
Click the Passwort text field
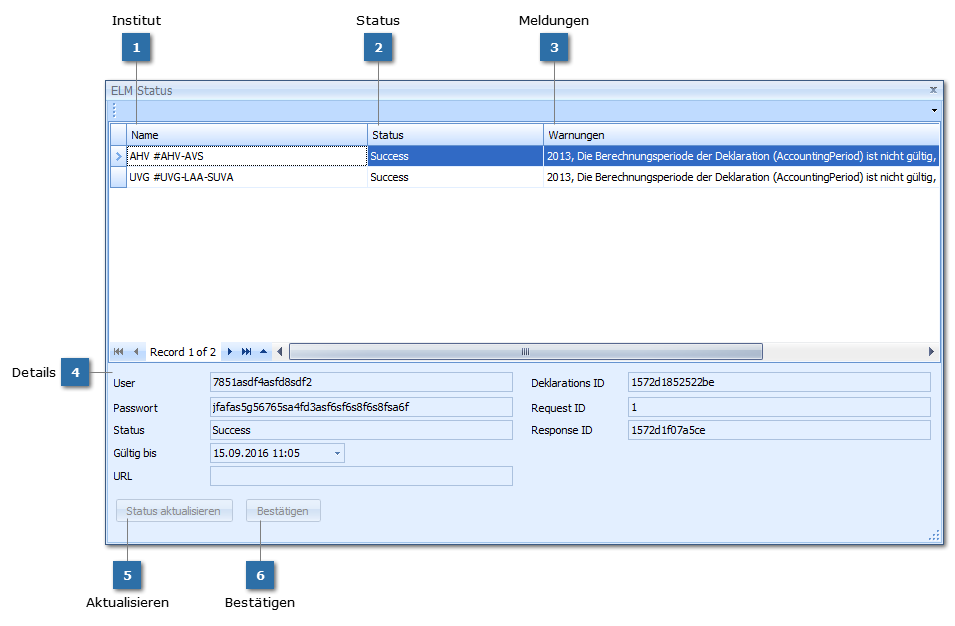click(x=361, y=408)
